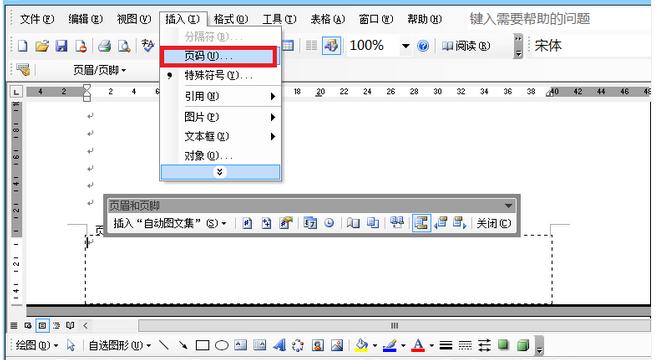Insert picture from file icon
This screenshot has width=656, height=360.
tap(337, 345)
